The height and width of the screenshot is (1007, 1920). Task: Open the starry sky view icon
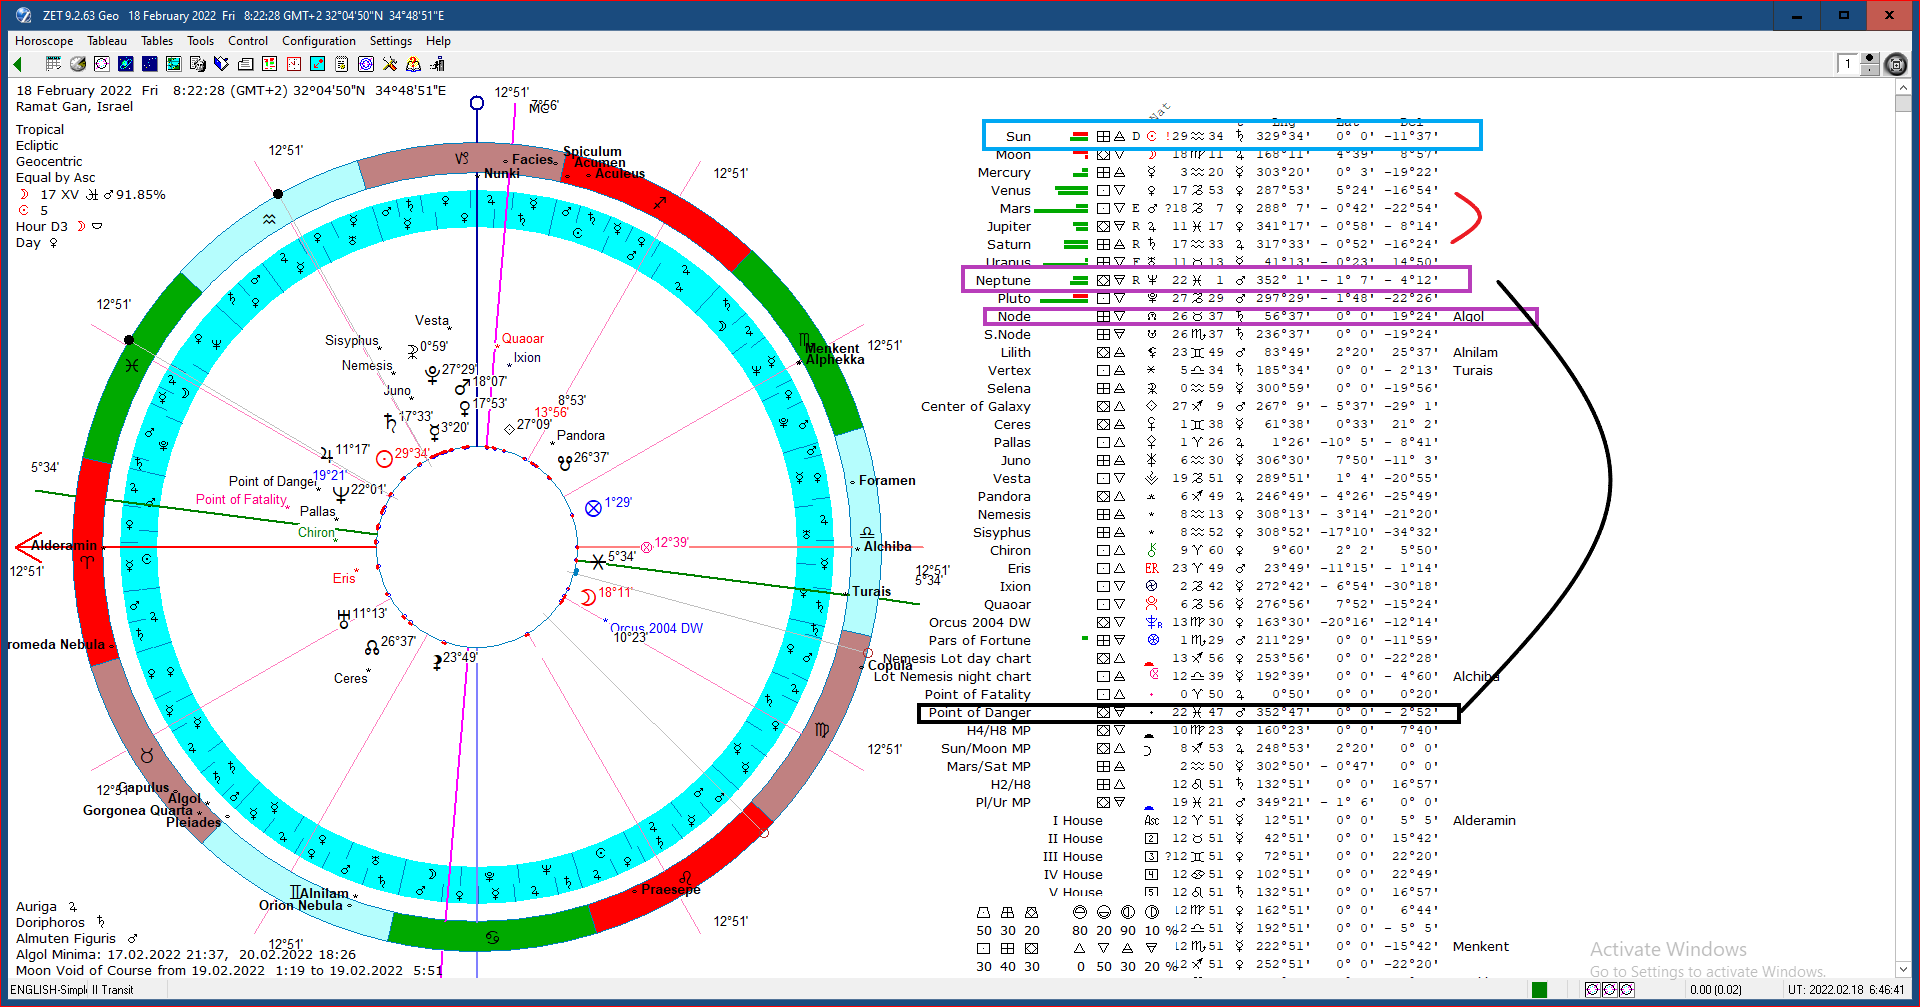(150, 64)
